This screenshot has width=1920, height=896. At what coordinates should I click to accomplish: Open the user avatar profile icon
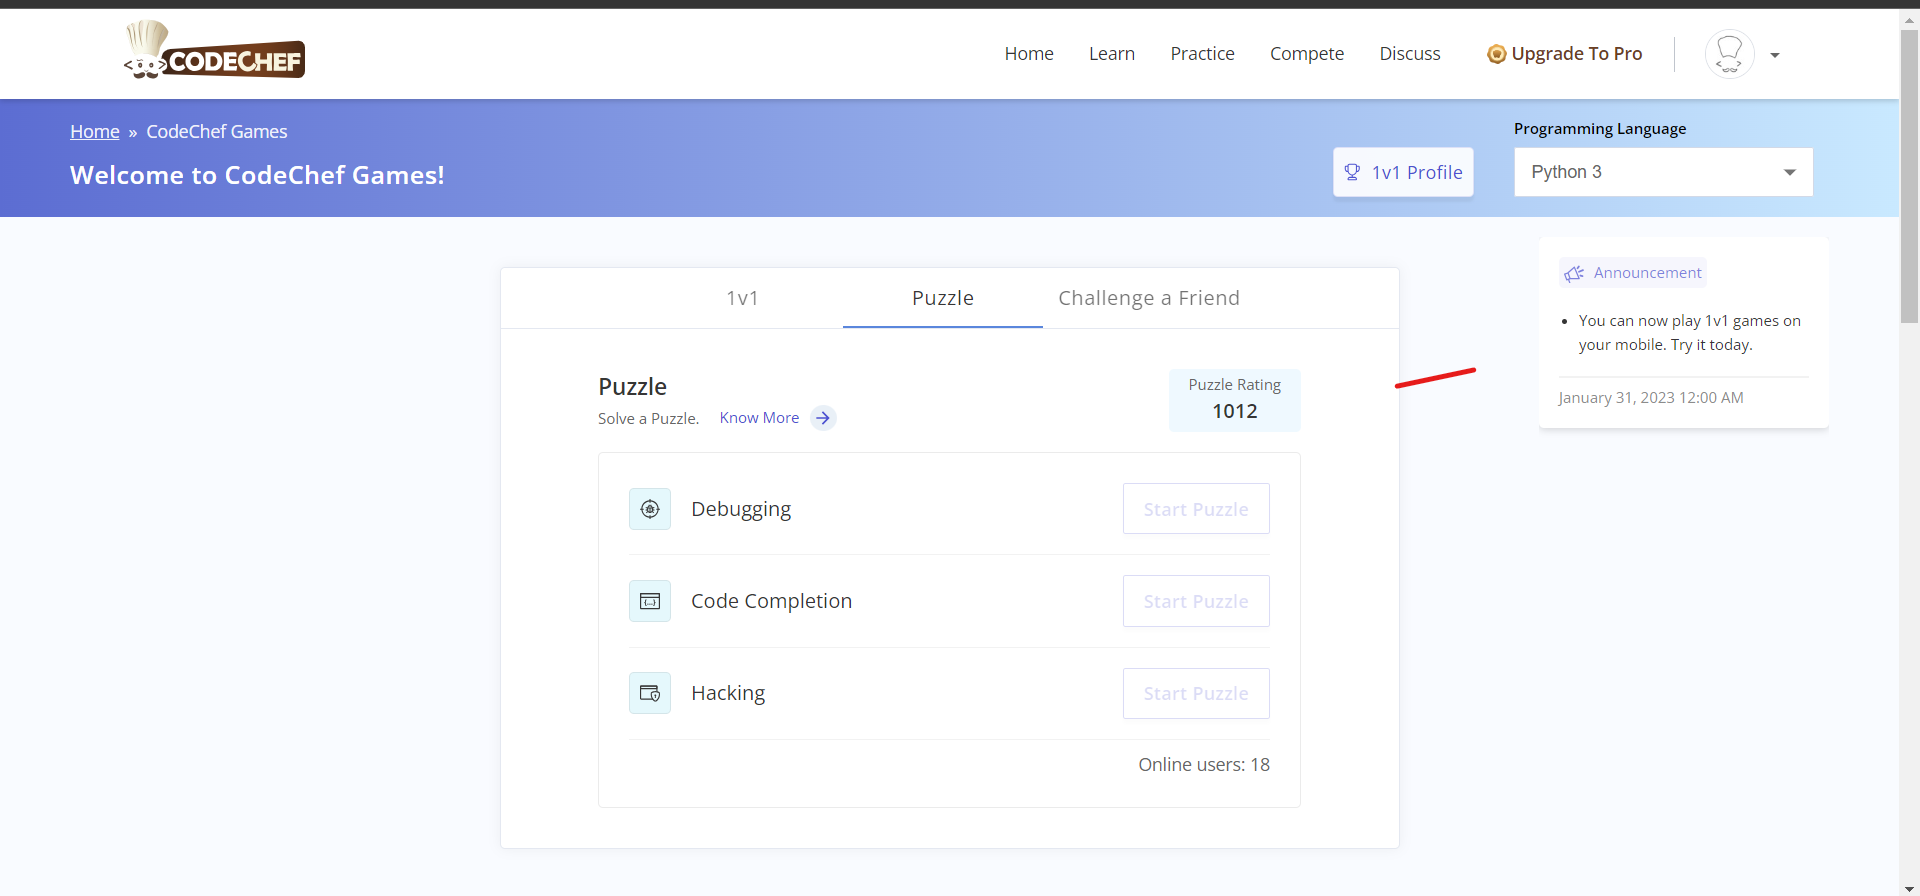point(1729,54)
